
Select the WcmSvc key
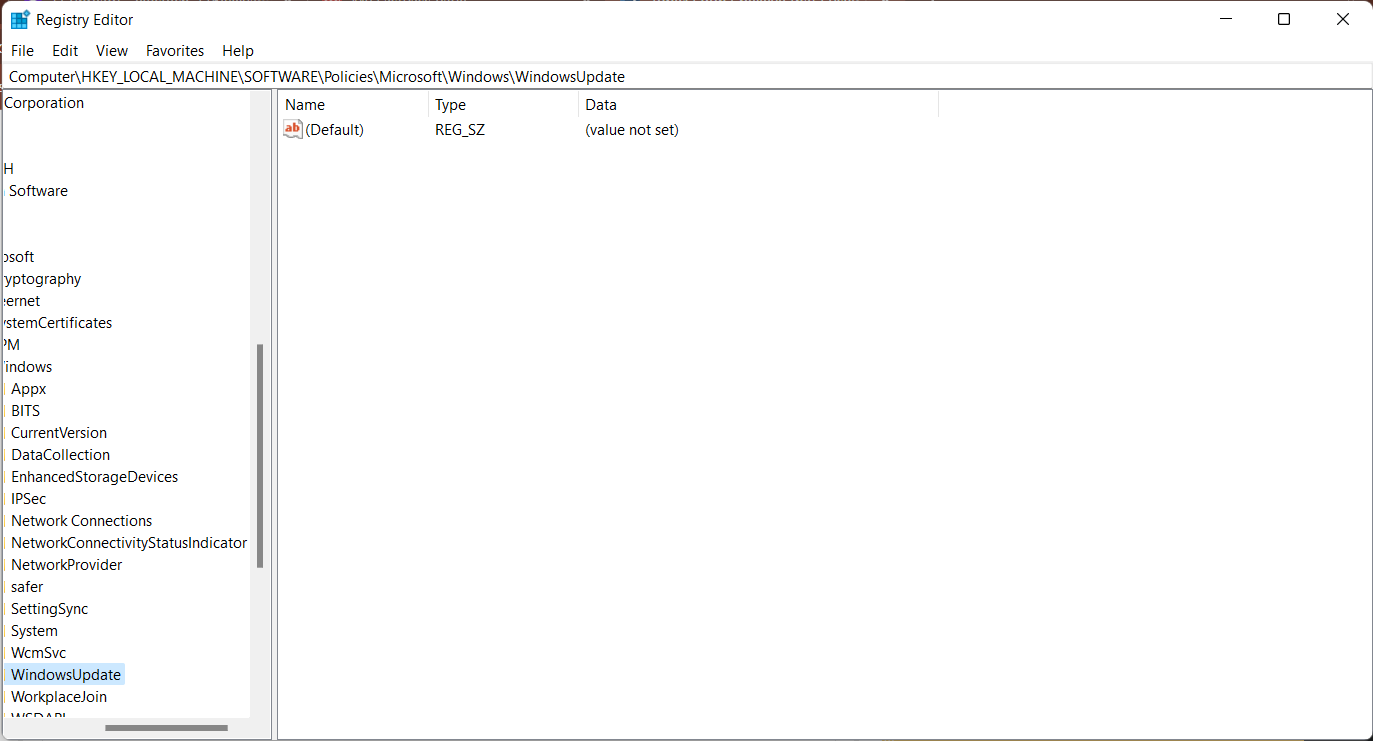39,653
